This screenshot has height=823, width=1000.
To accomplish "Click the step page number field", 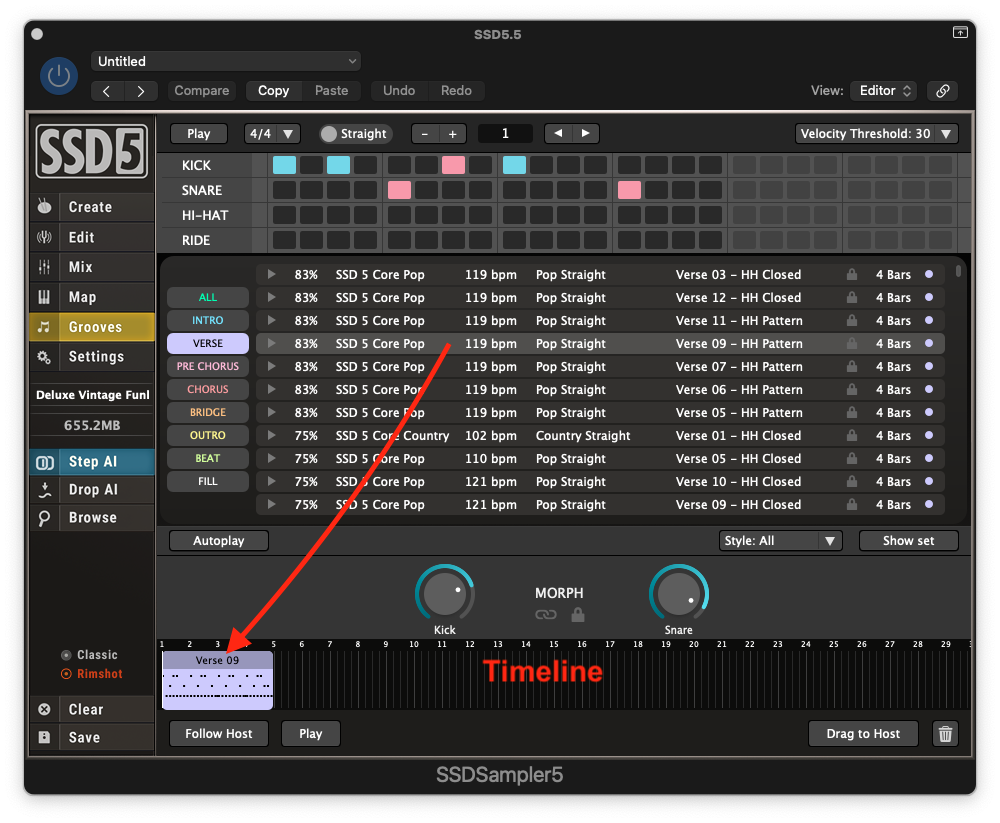I will pos(505,133).
